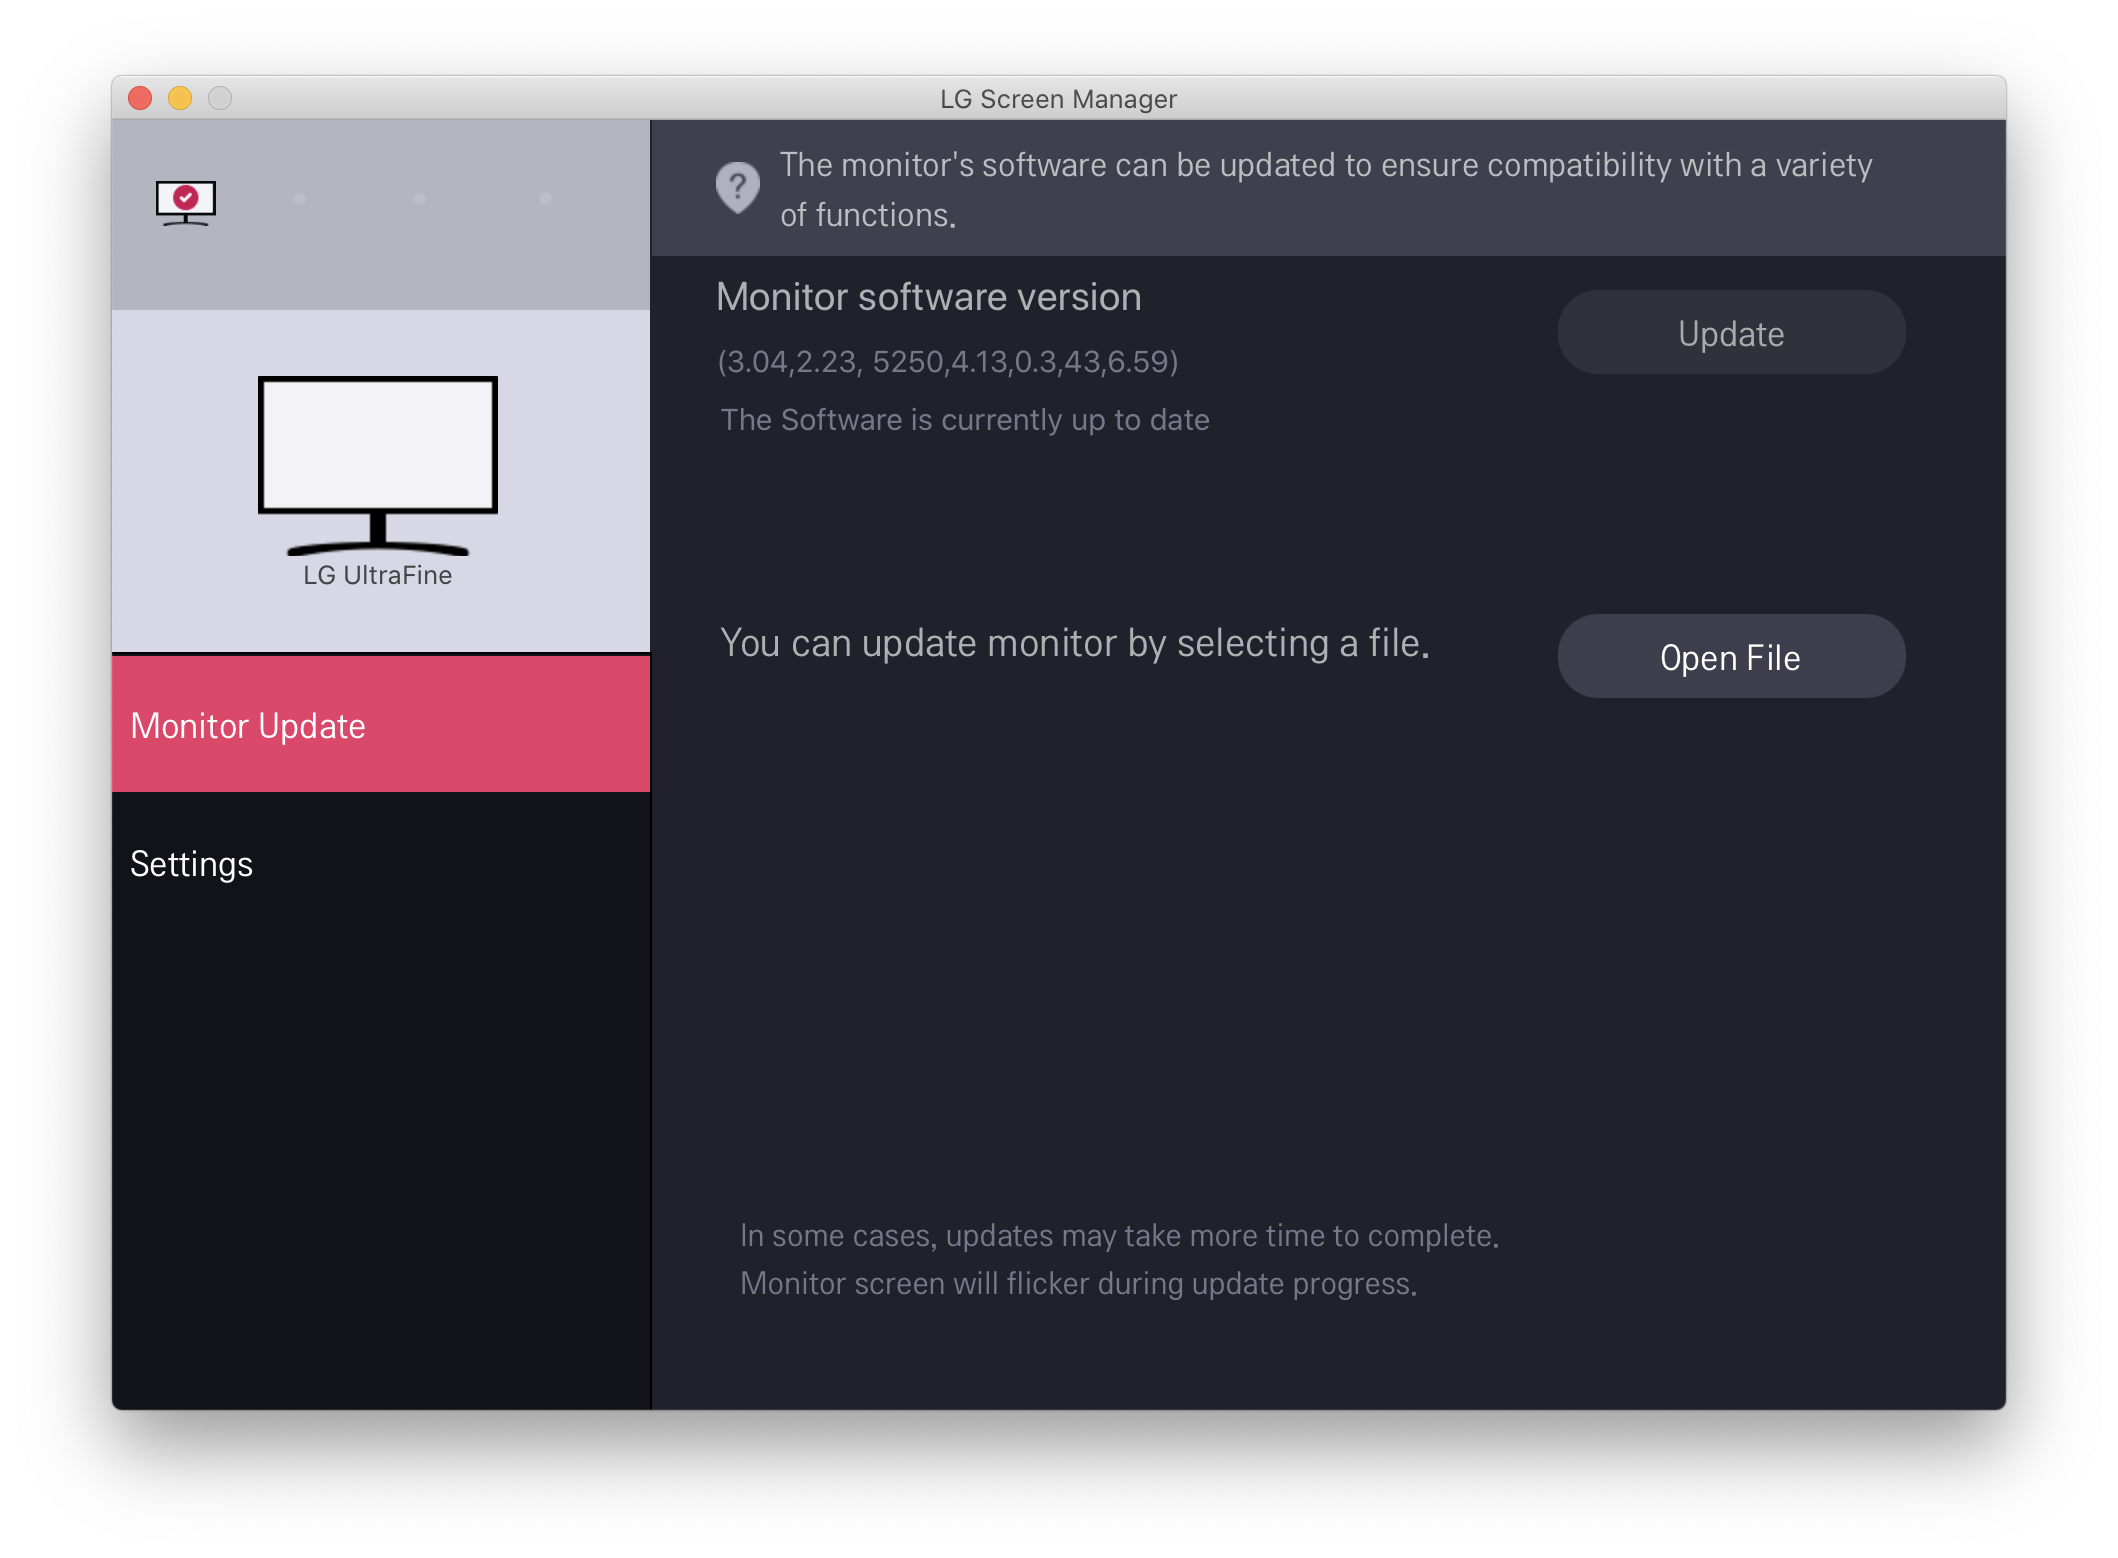Select the large LG UltraFine monitor image
The width and height of the screenshot is (2118, 1558).
pos(378,464)
